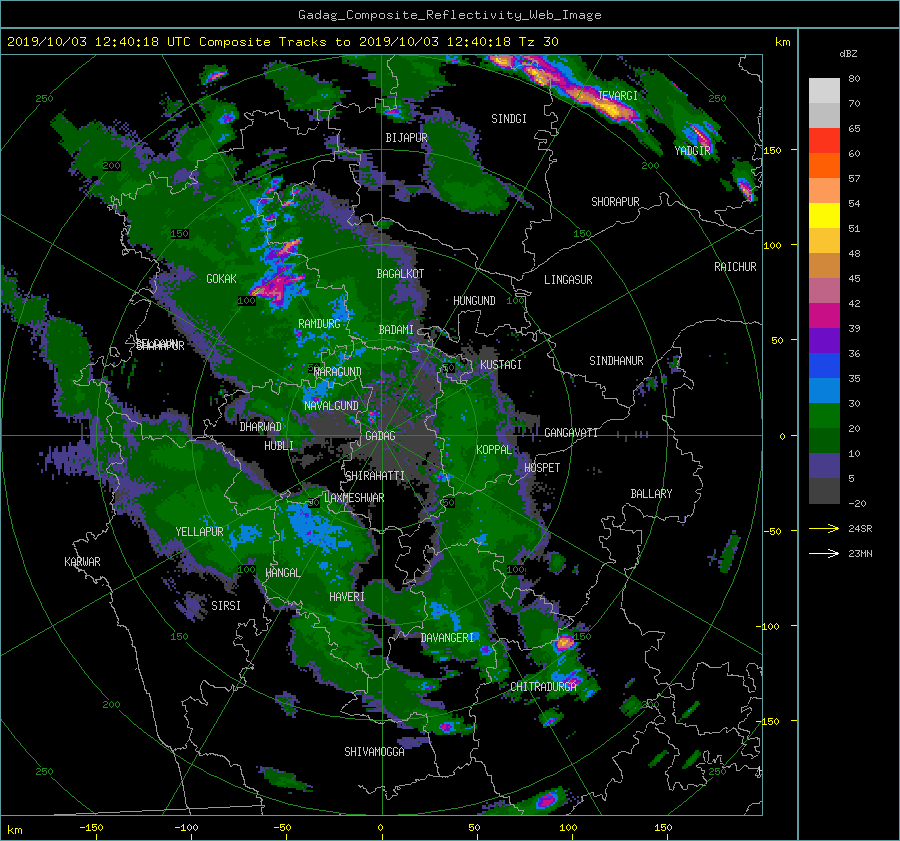900x841 pixels.
Task: Click the yellow 24SR track arrow in legend
Action: [824, 529]
